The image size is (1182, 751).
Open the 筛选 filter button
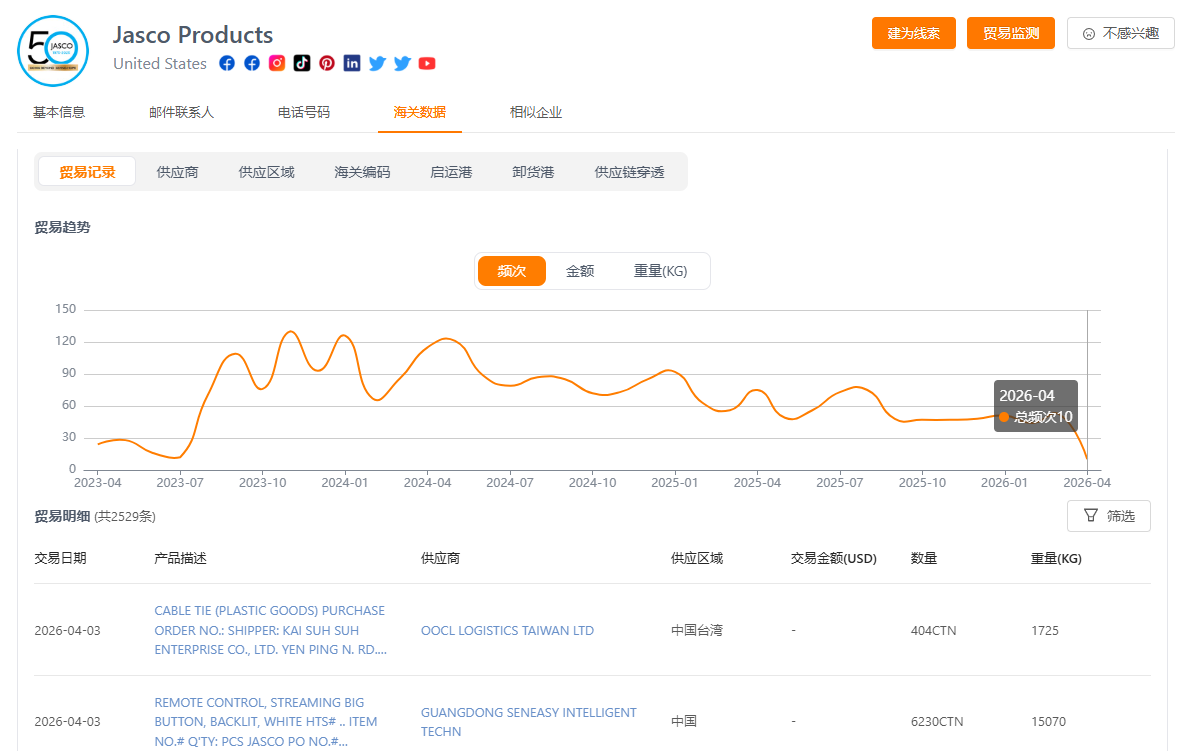pos(1109,516)
